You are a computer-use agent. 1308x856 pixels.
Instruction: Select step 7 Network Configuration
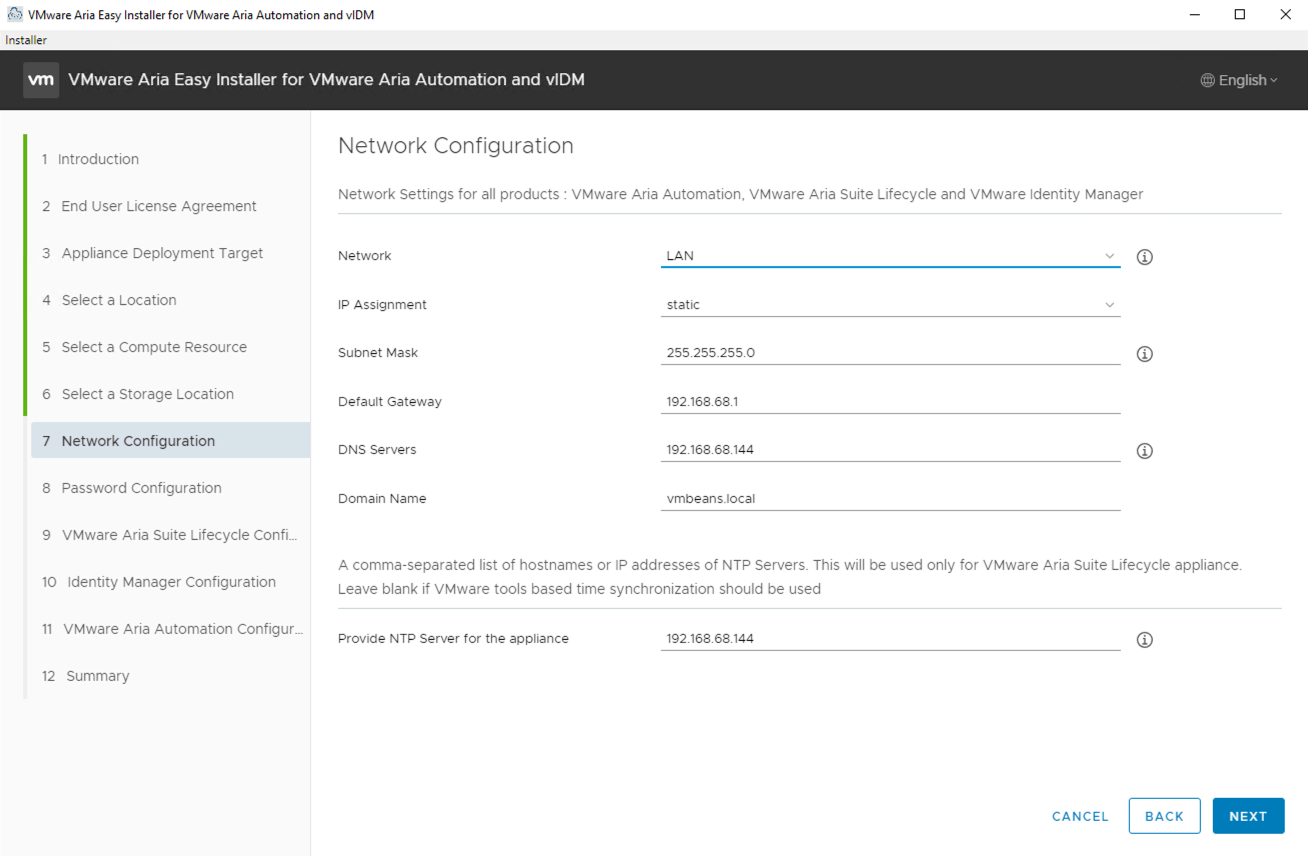tap(170, 441)
